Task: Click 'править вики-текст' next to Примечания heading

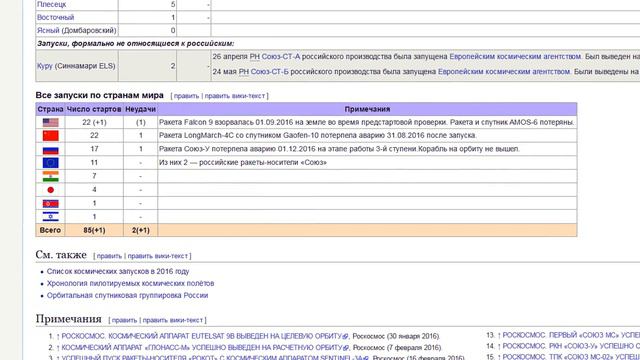Action: tap(173, 320)
